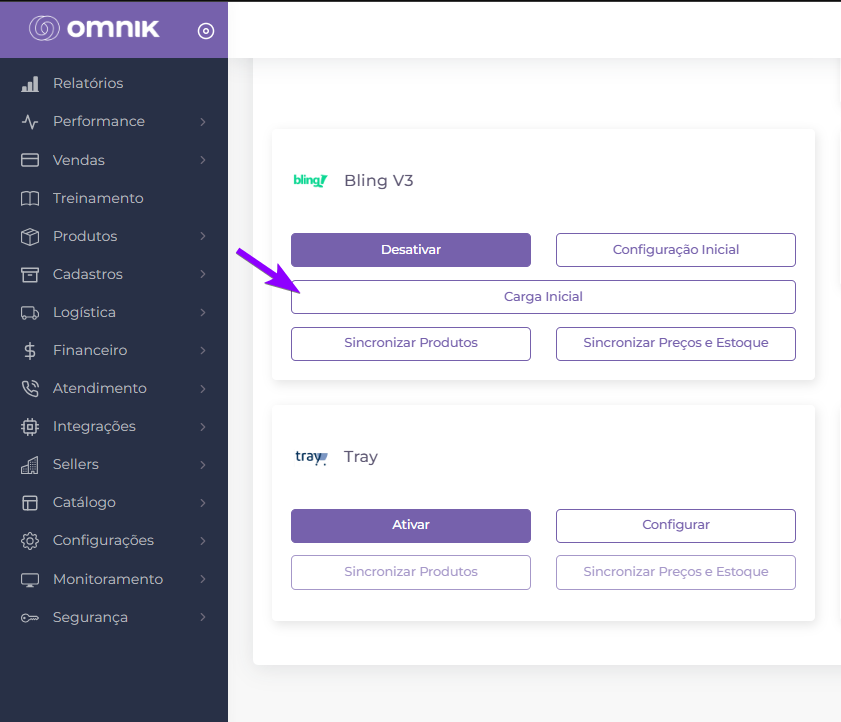This screenshot has width=841, height=722.
Task: Click the Tray card title text
Action: click(x=361, y=457)
